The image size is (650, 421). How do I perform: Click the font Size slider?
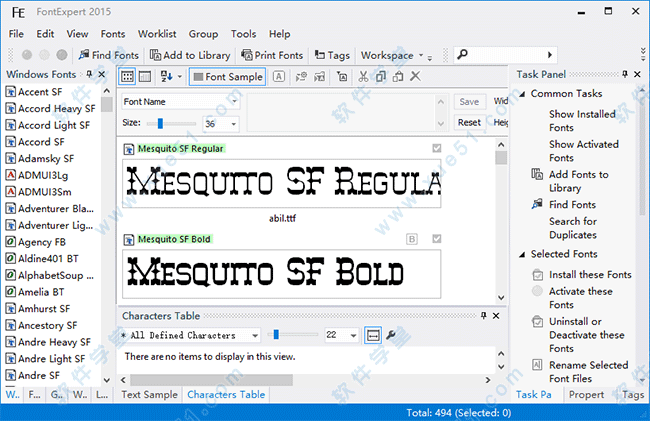(x=160, y=123)
